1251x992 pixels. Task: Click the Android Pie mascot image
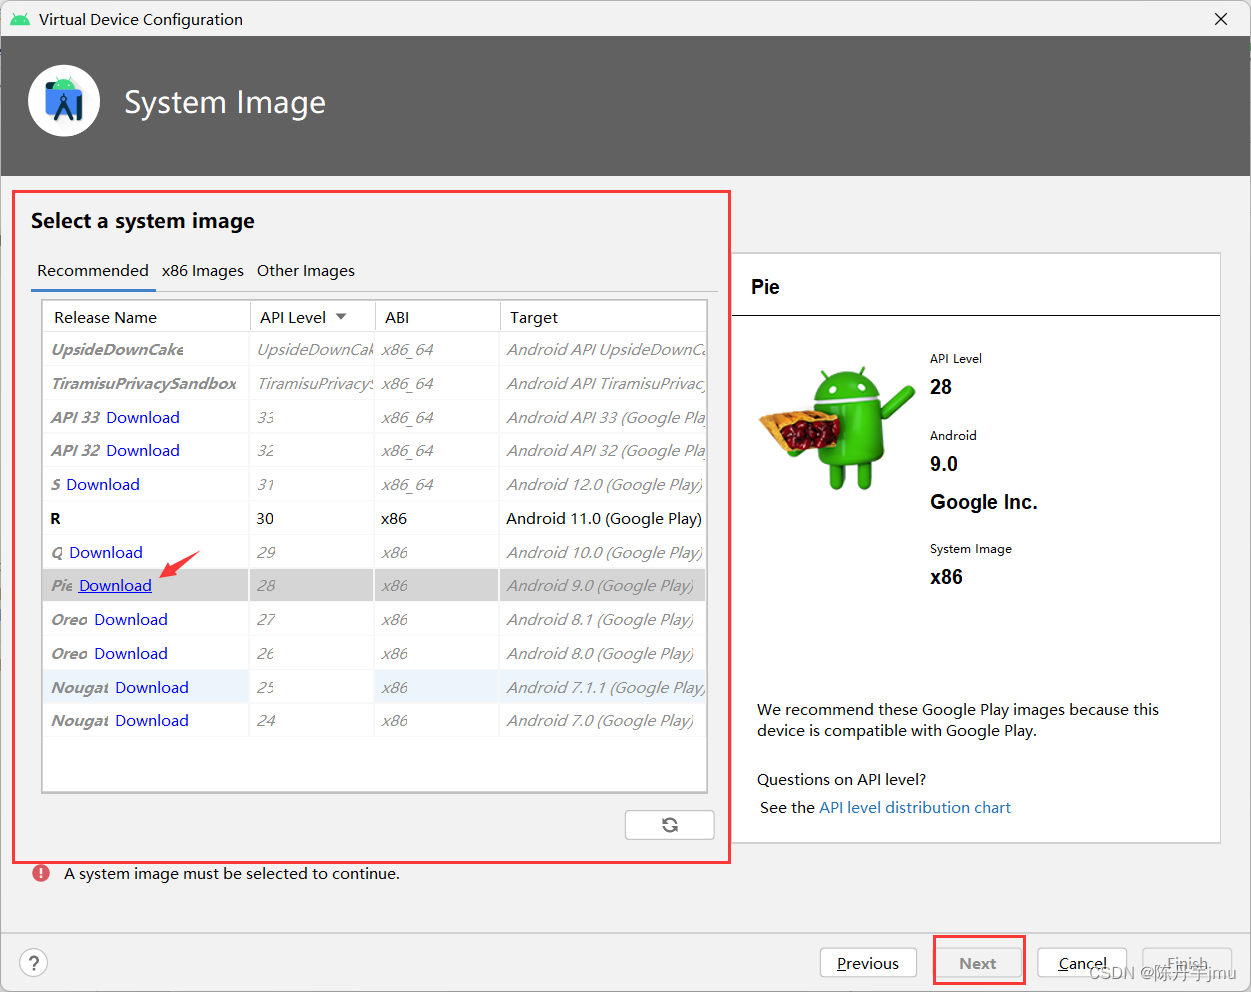tap(836, 428)
